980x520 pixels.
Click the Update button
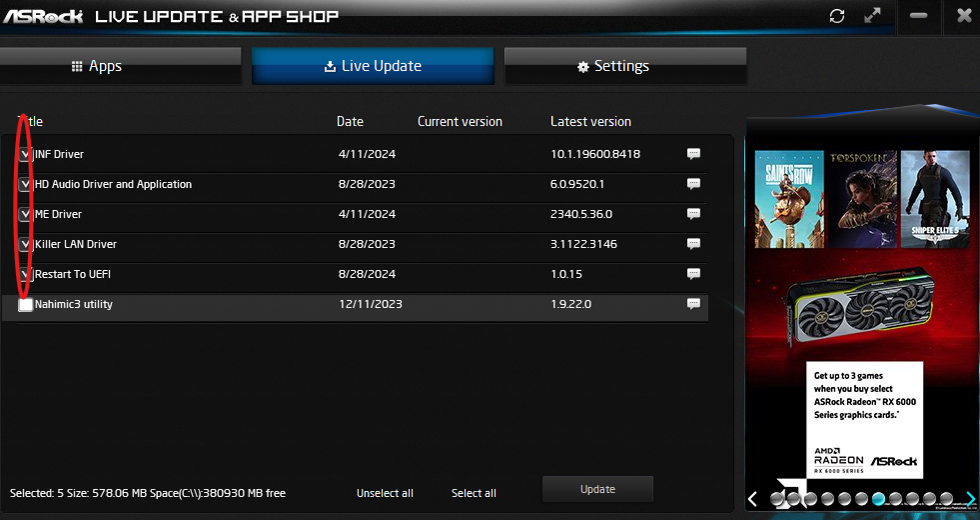click(598, 489)
